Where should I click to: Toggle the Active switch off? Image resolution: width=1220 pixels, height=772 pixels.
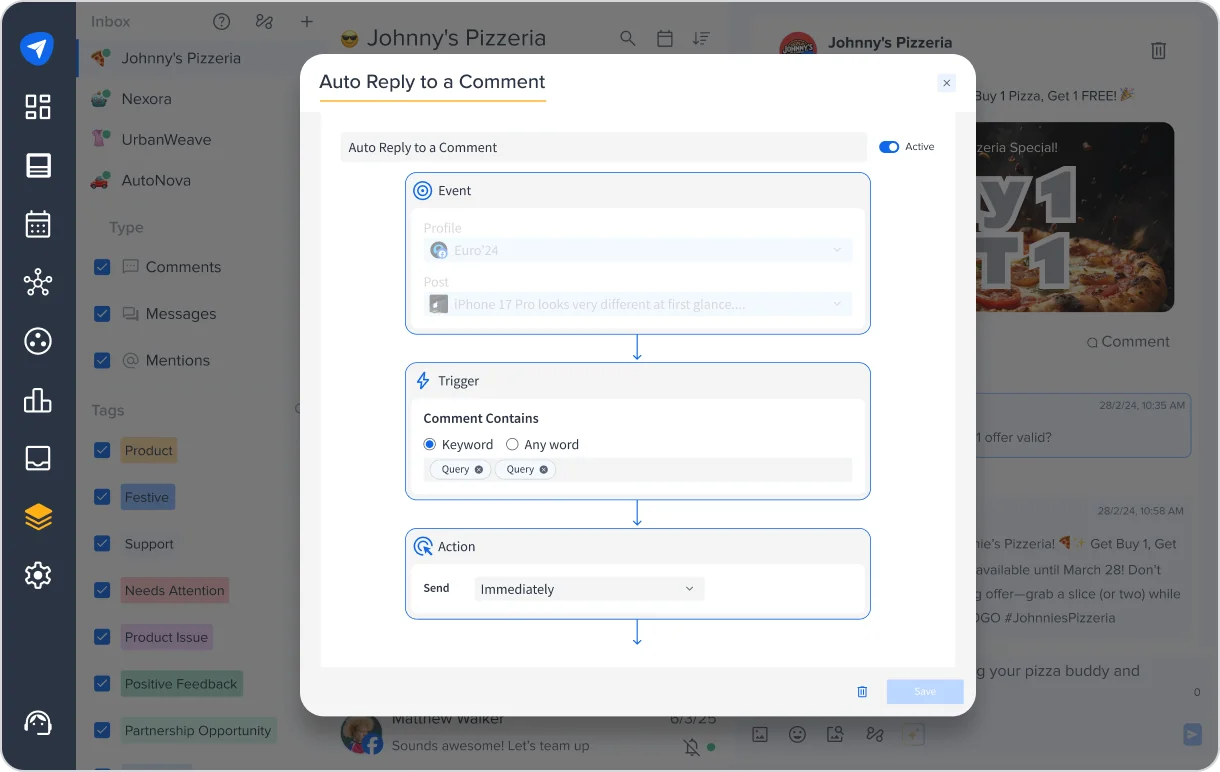pos(888,147)
